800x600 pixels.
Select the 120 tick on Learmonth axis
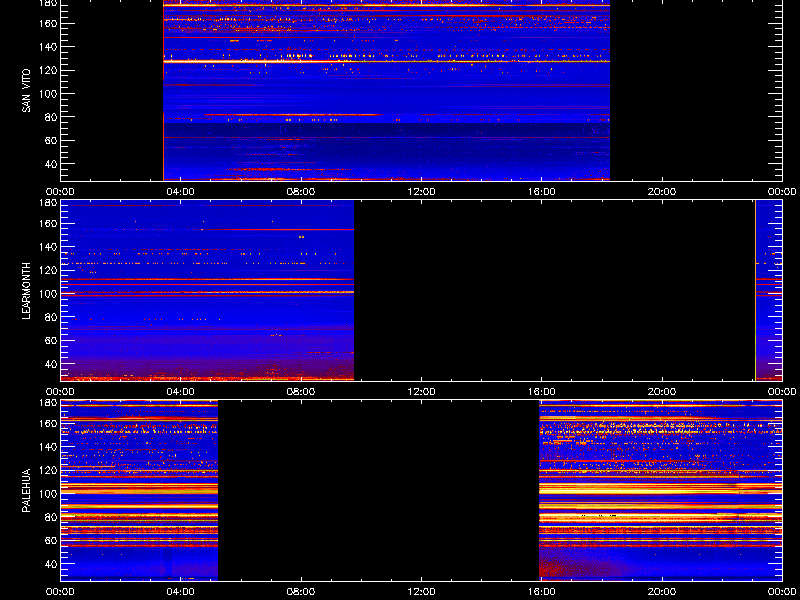pos(49,270)
